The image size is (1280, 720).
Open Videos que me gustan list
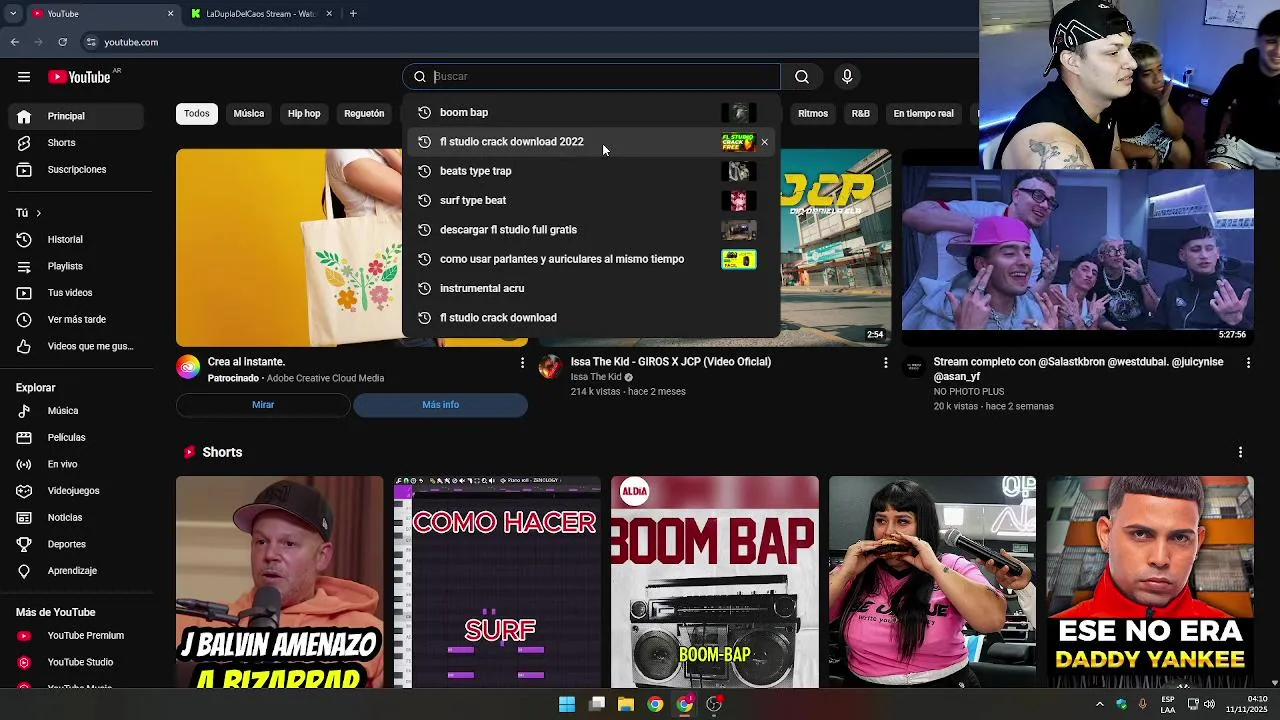click(76, 347)
